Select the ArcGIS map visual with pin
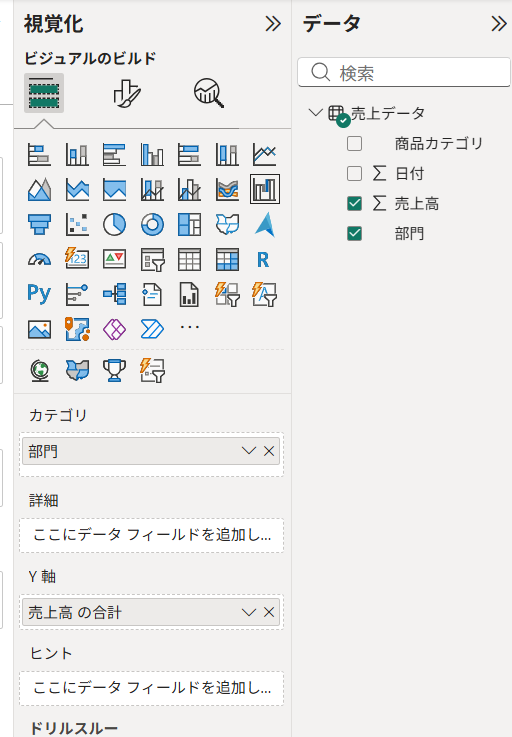512x737 pixels. tap(77, 329)
